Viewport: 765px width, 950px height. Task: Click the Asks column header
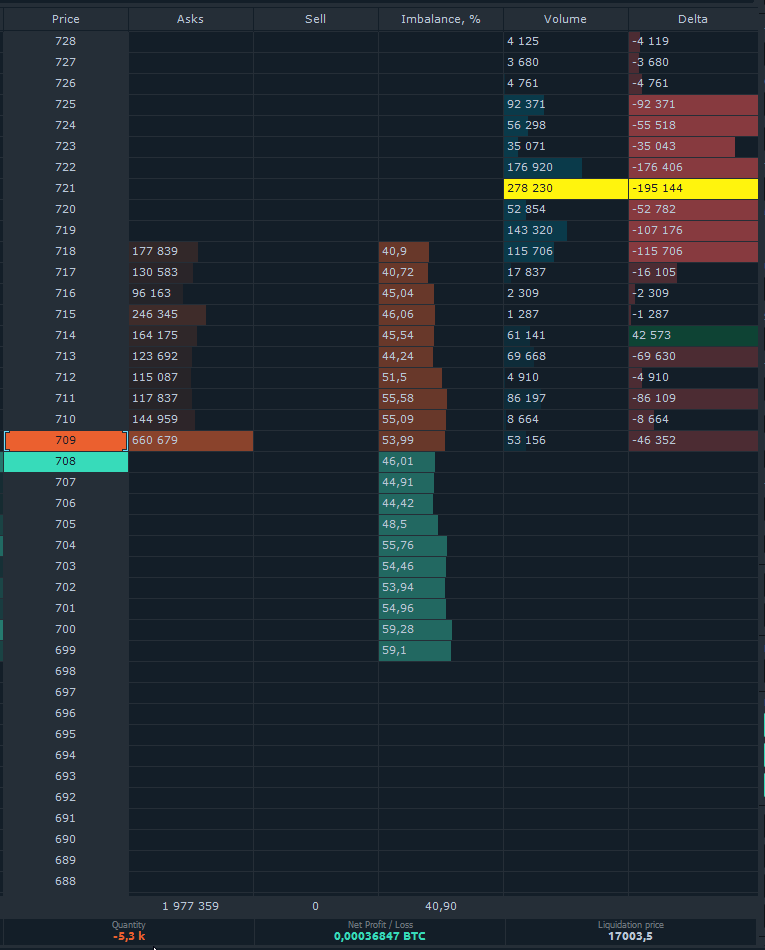click(x=190, y=19)
